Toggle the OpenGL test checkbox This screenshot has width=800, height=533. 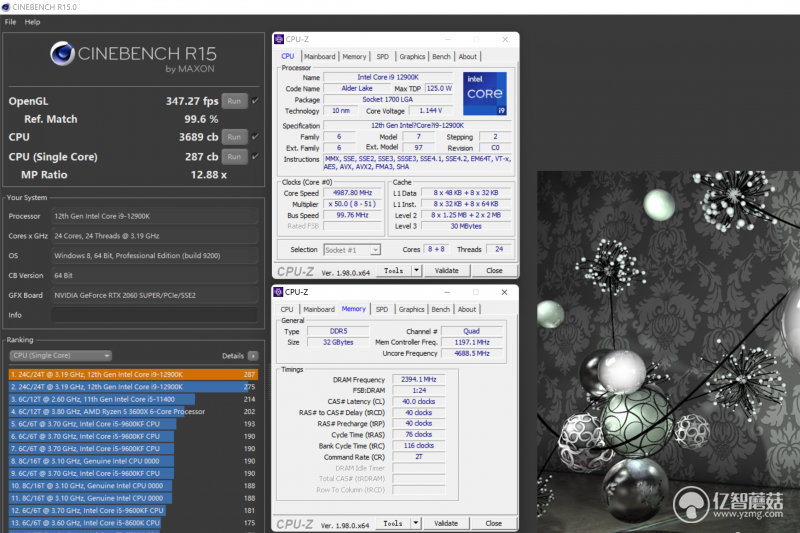255,101
